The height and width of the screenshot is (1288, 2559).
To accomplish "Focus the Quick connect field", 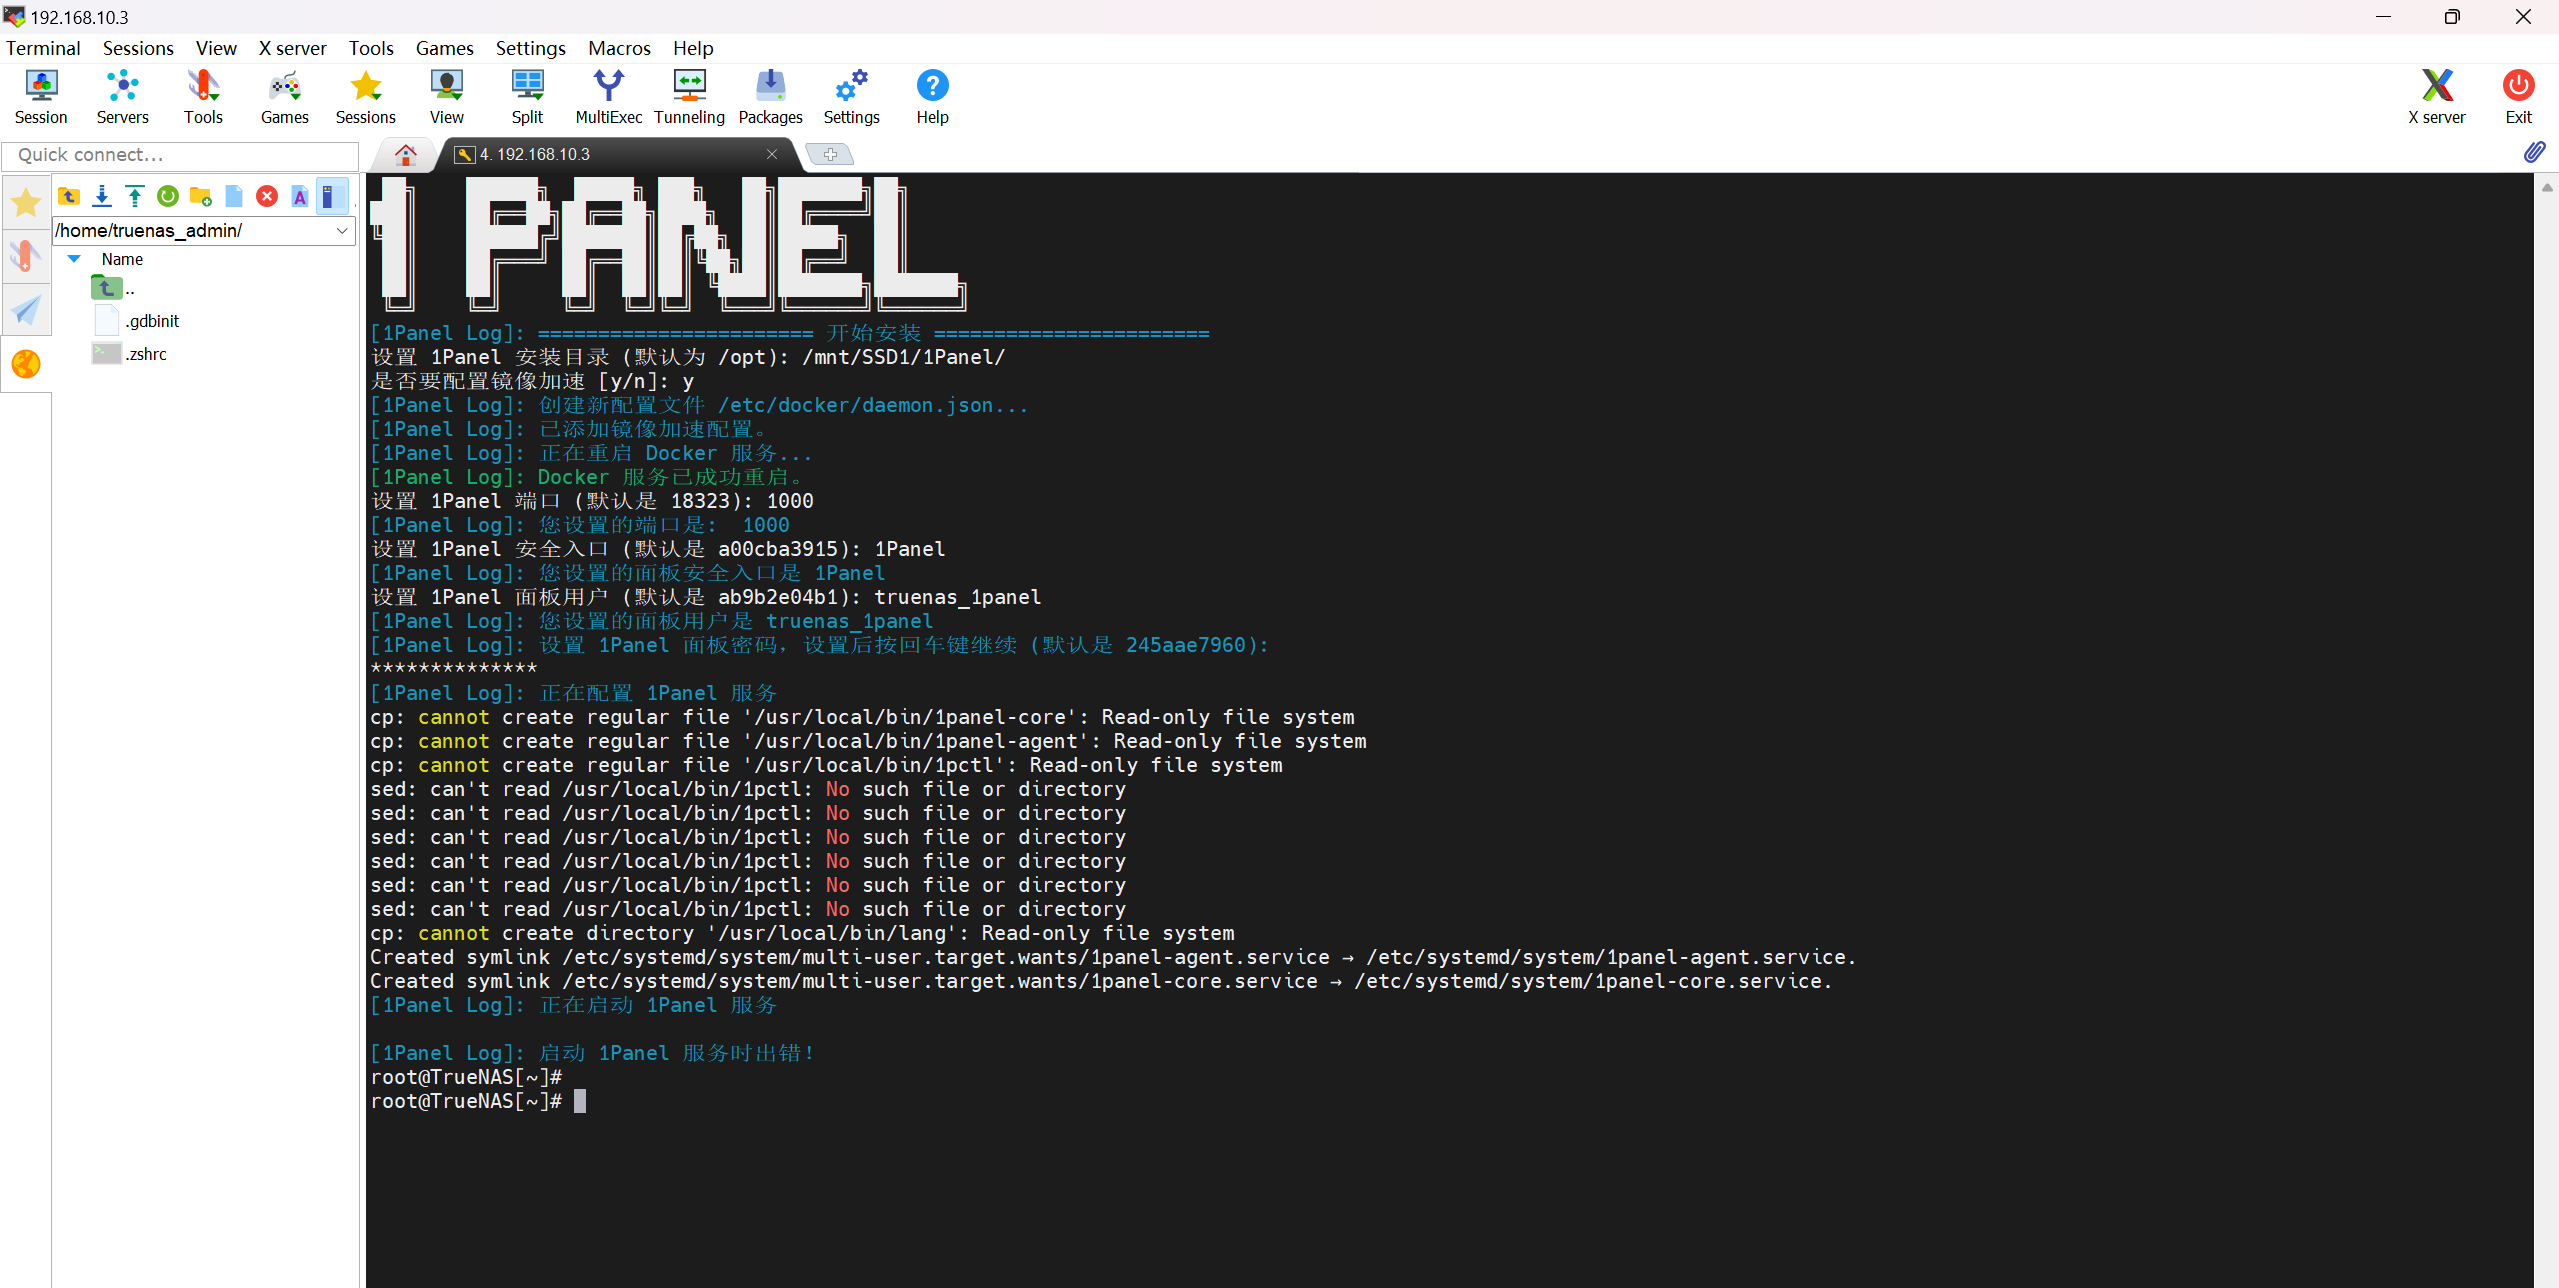I will pos(180,155).
